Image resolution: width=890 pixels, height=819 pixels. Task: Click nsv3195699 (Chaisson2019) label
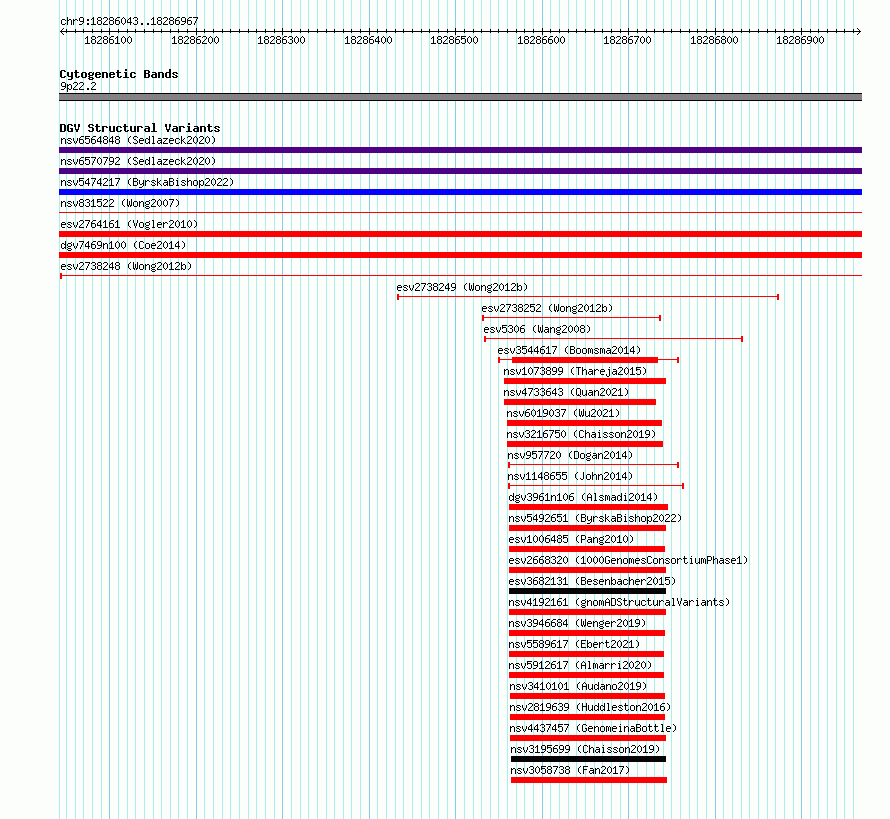click(x=585, y=749)
